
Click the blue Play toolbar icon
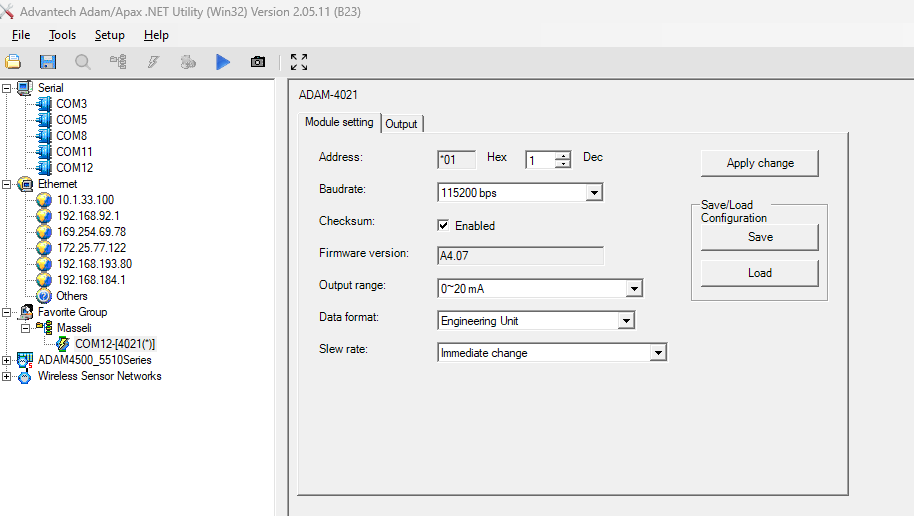click(x=223, y=62)
